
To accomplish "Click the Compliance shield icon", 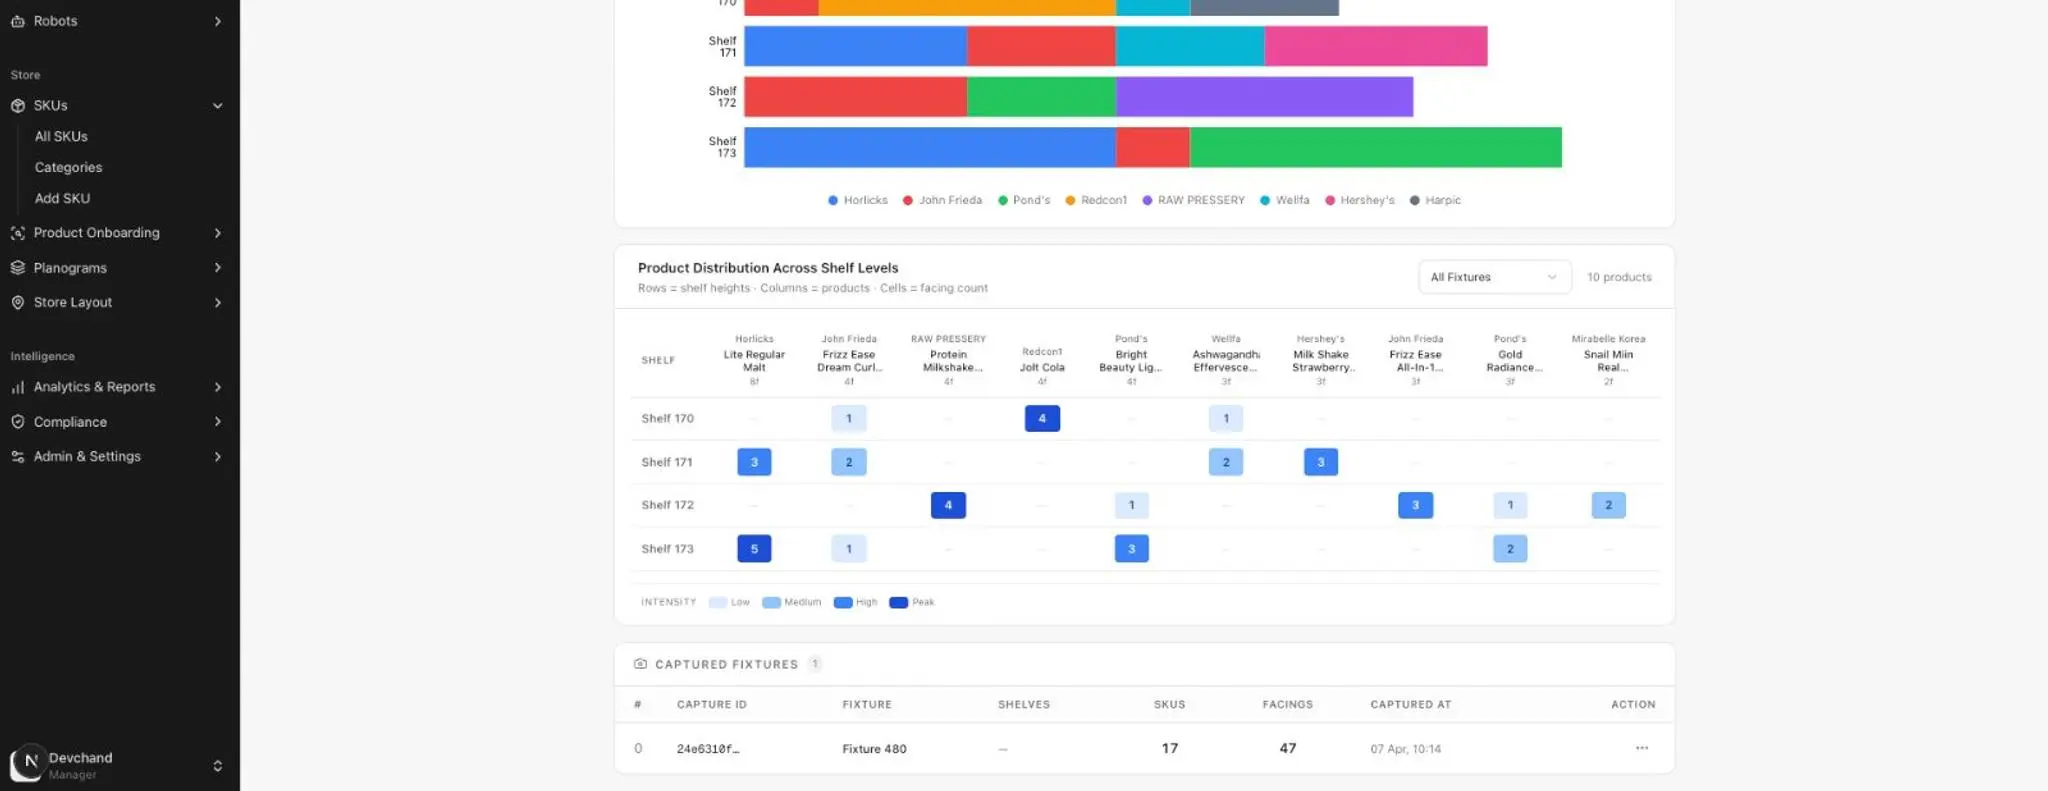I will tap(17, 422).
